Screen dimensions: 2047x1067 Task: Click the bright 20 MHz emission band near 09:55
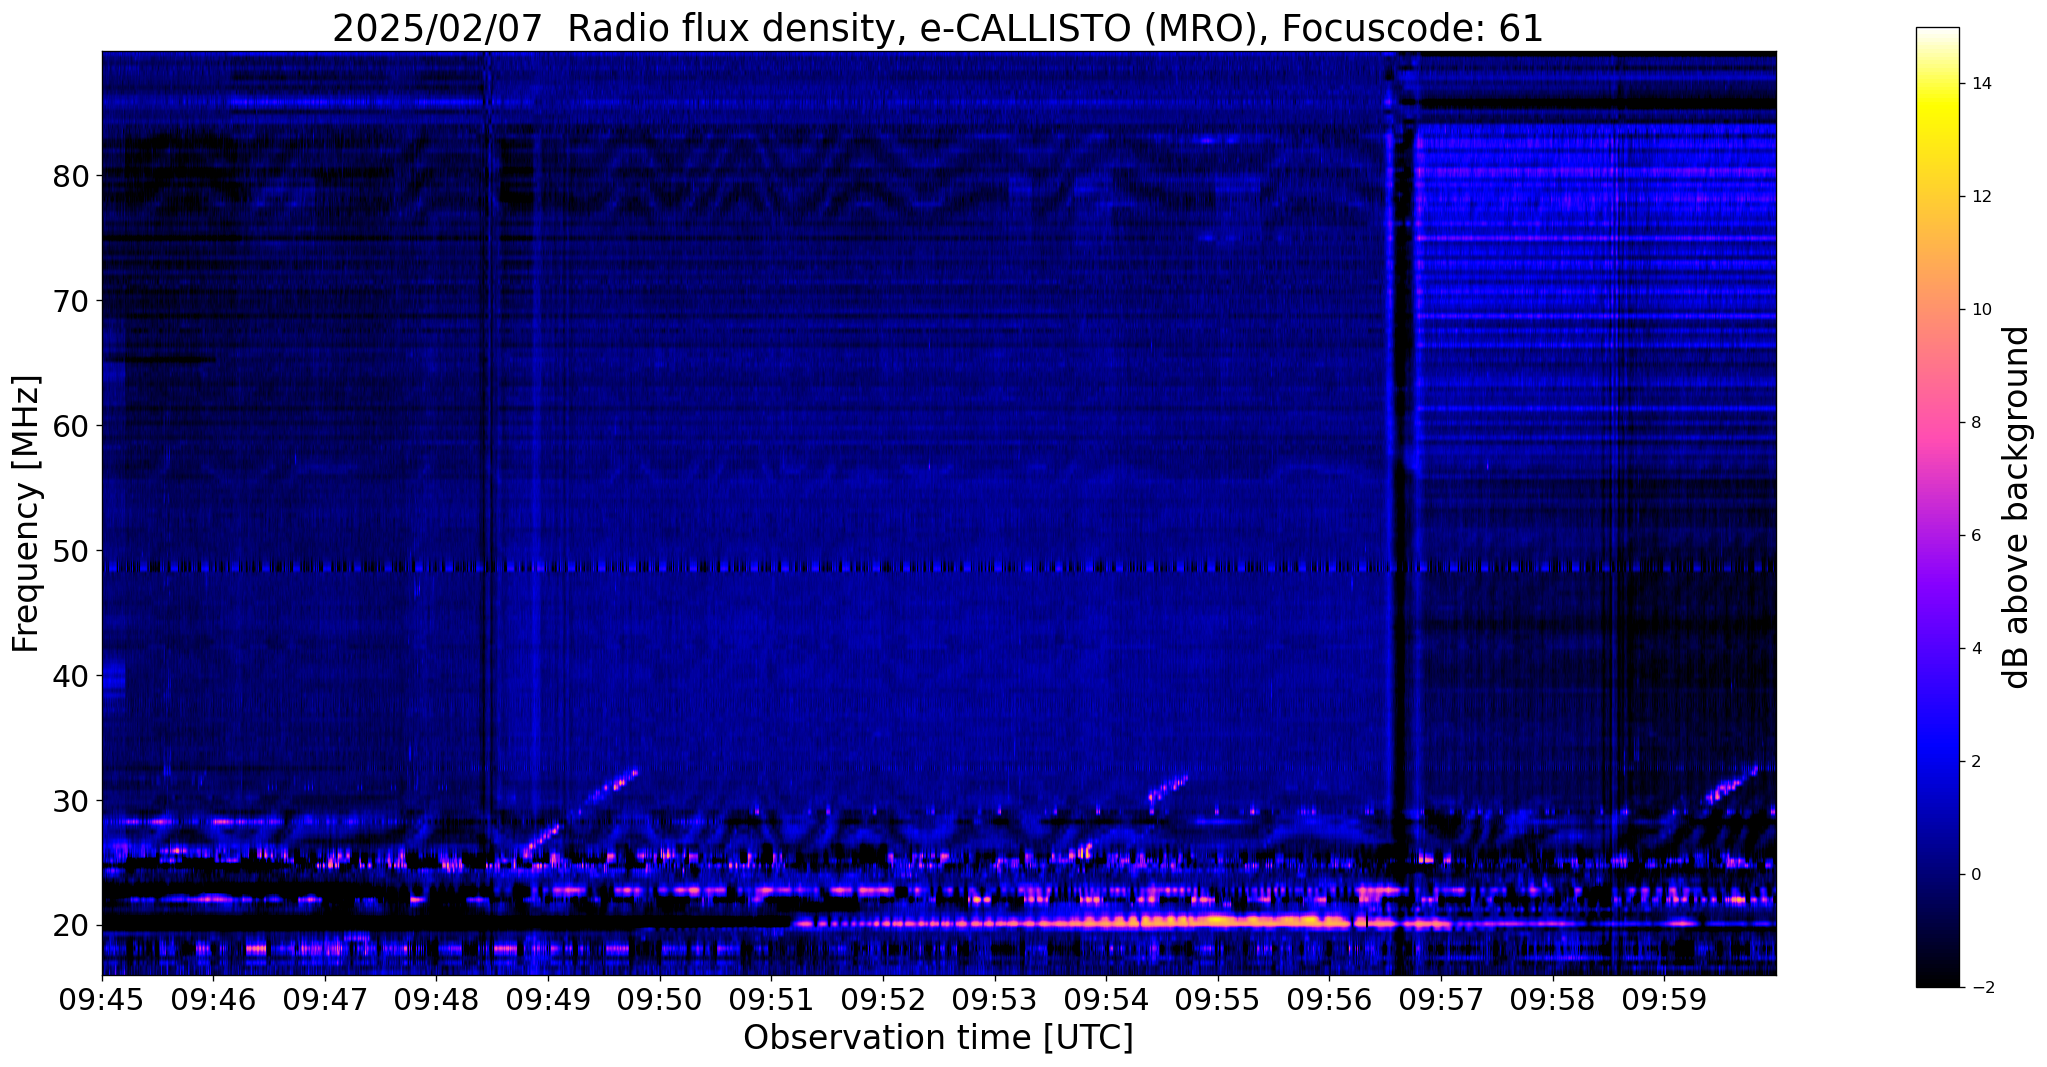tap(1218, 922)
